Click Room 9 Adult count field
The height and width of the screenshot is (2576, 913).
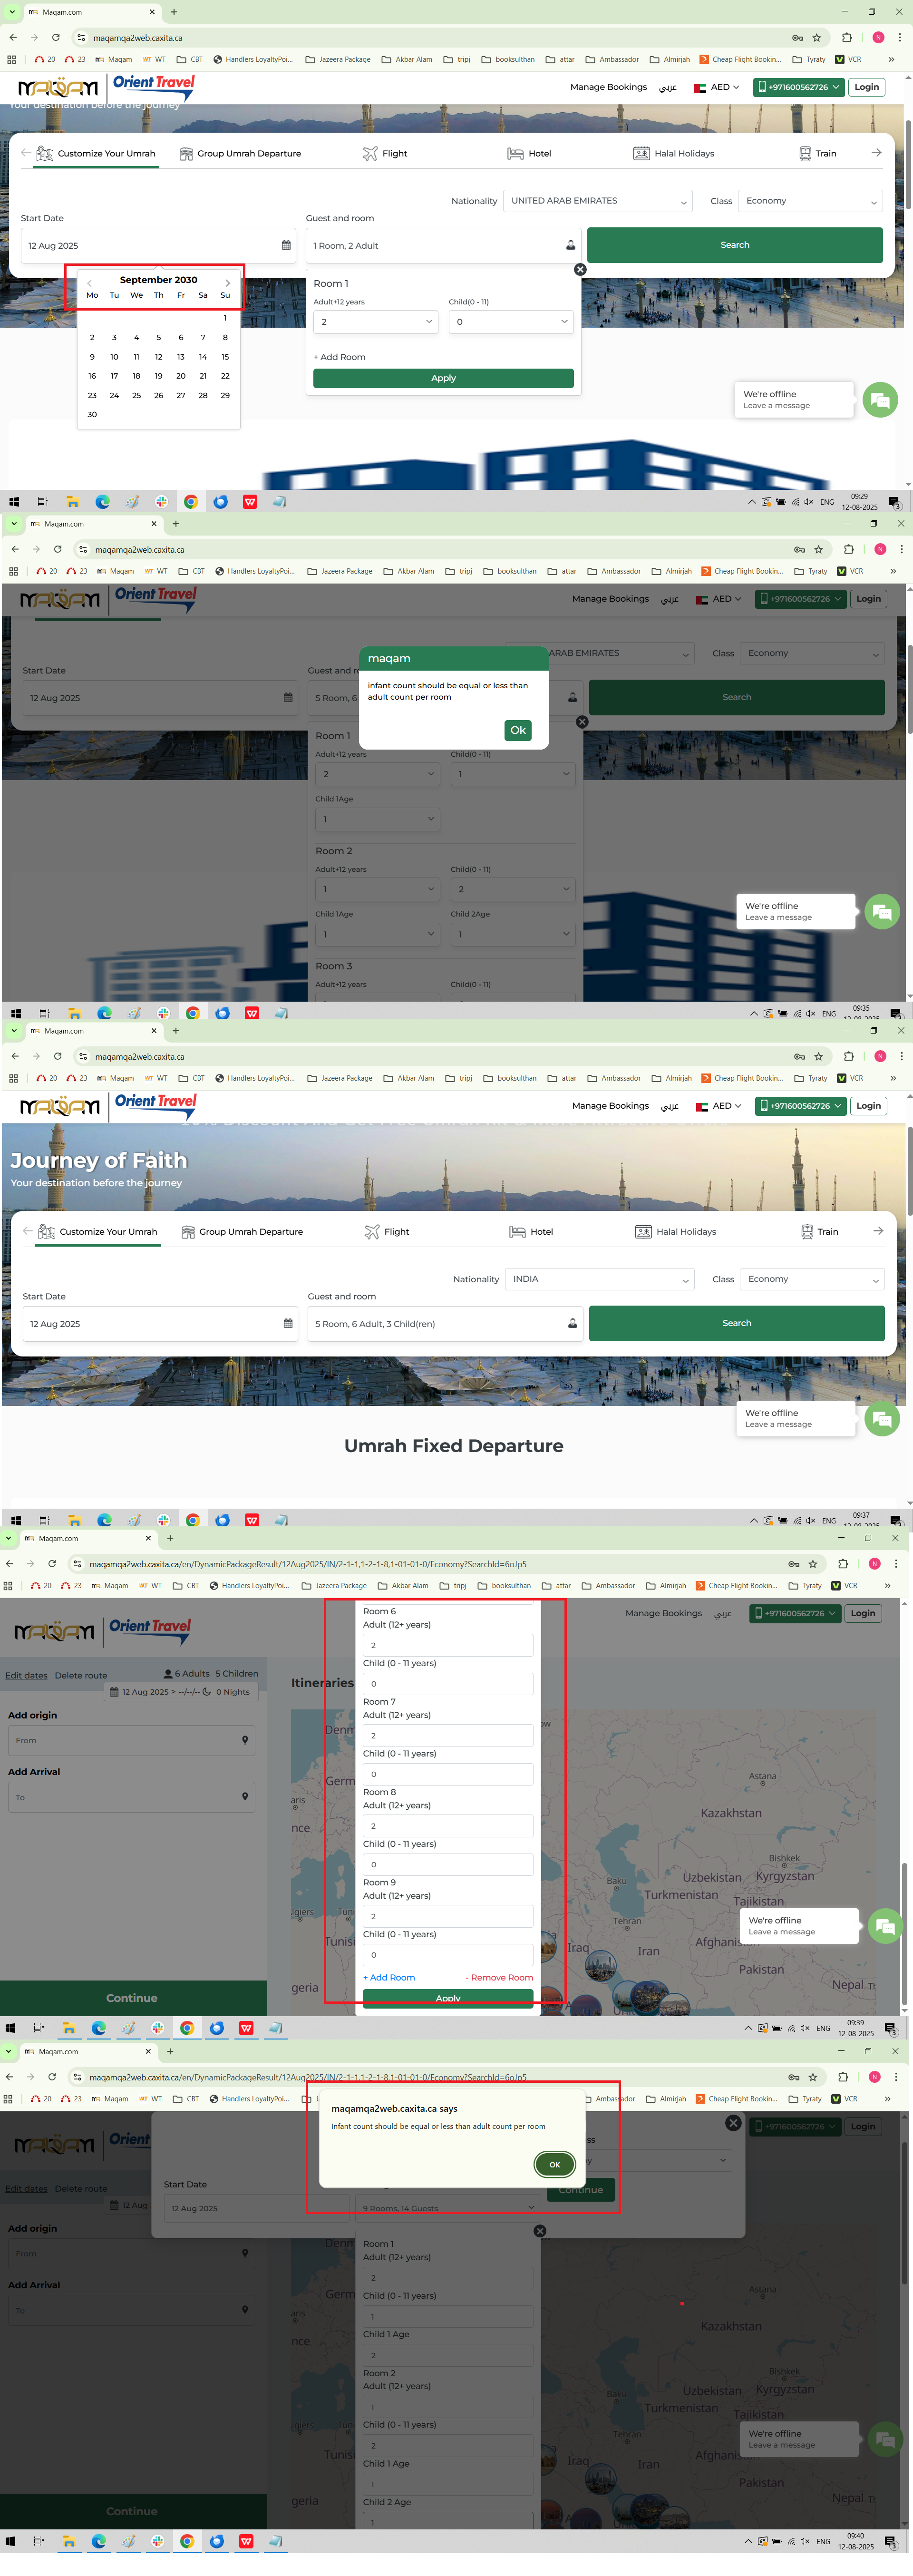447,1916
